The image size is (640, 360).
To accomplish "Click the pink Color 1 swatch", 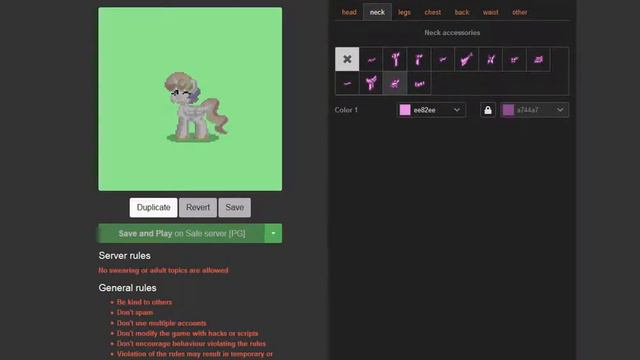I will coord(405,110).
